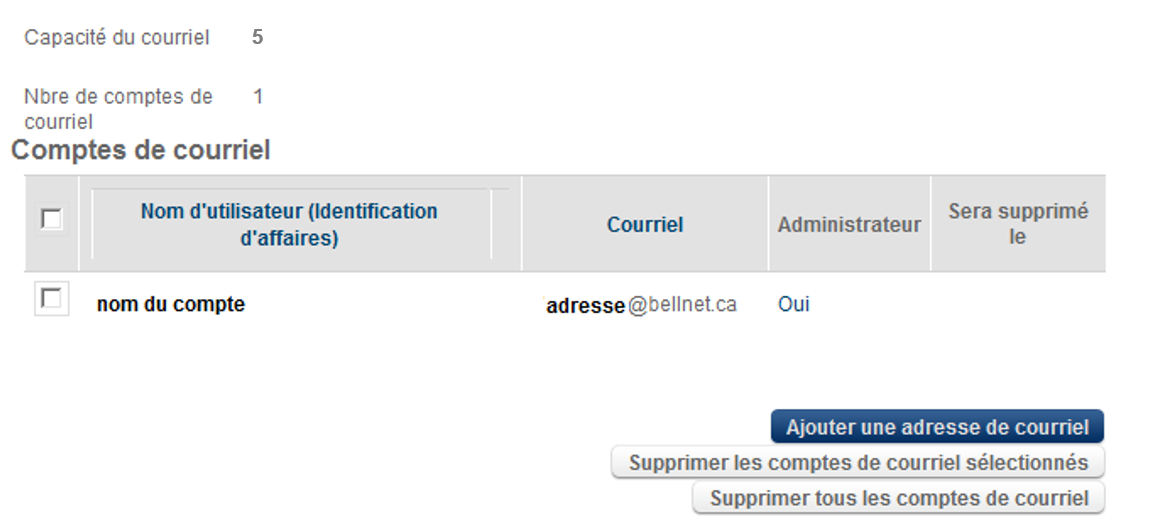Open the 'nom du compte' user entry
The height and width of the screenshot is (529, 1163).
coord(171,305)
